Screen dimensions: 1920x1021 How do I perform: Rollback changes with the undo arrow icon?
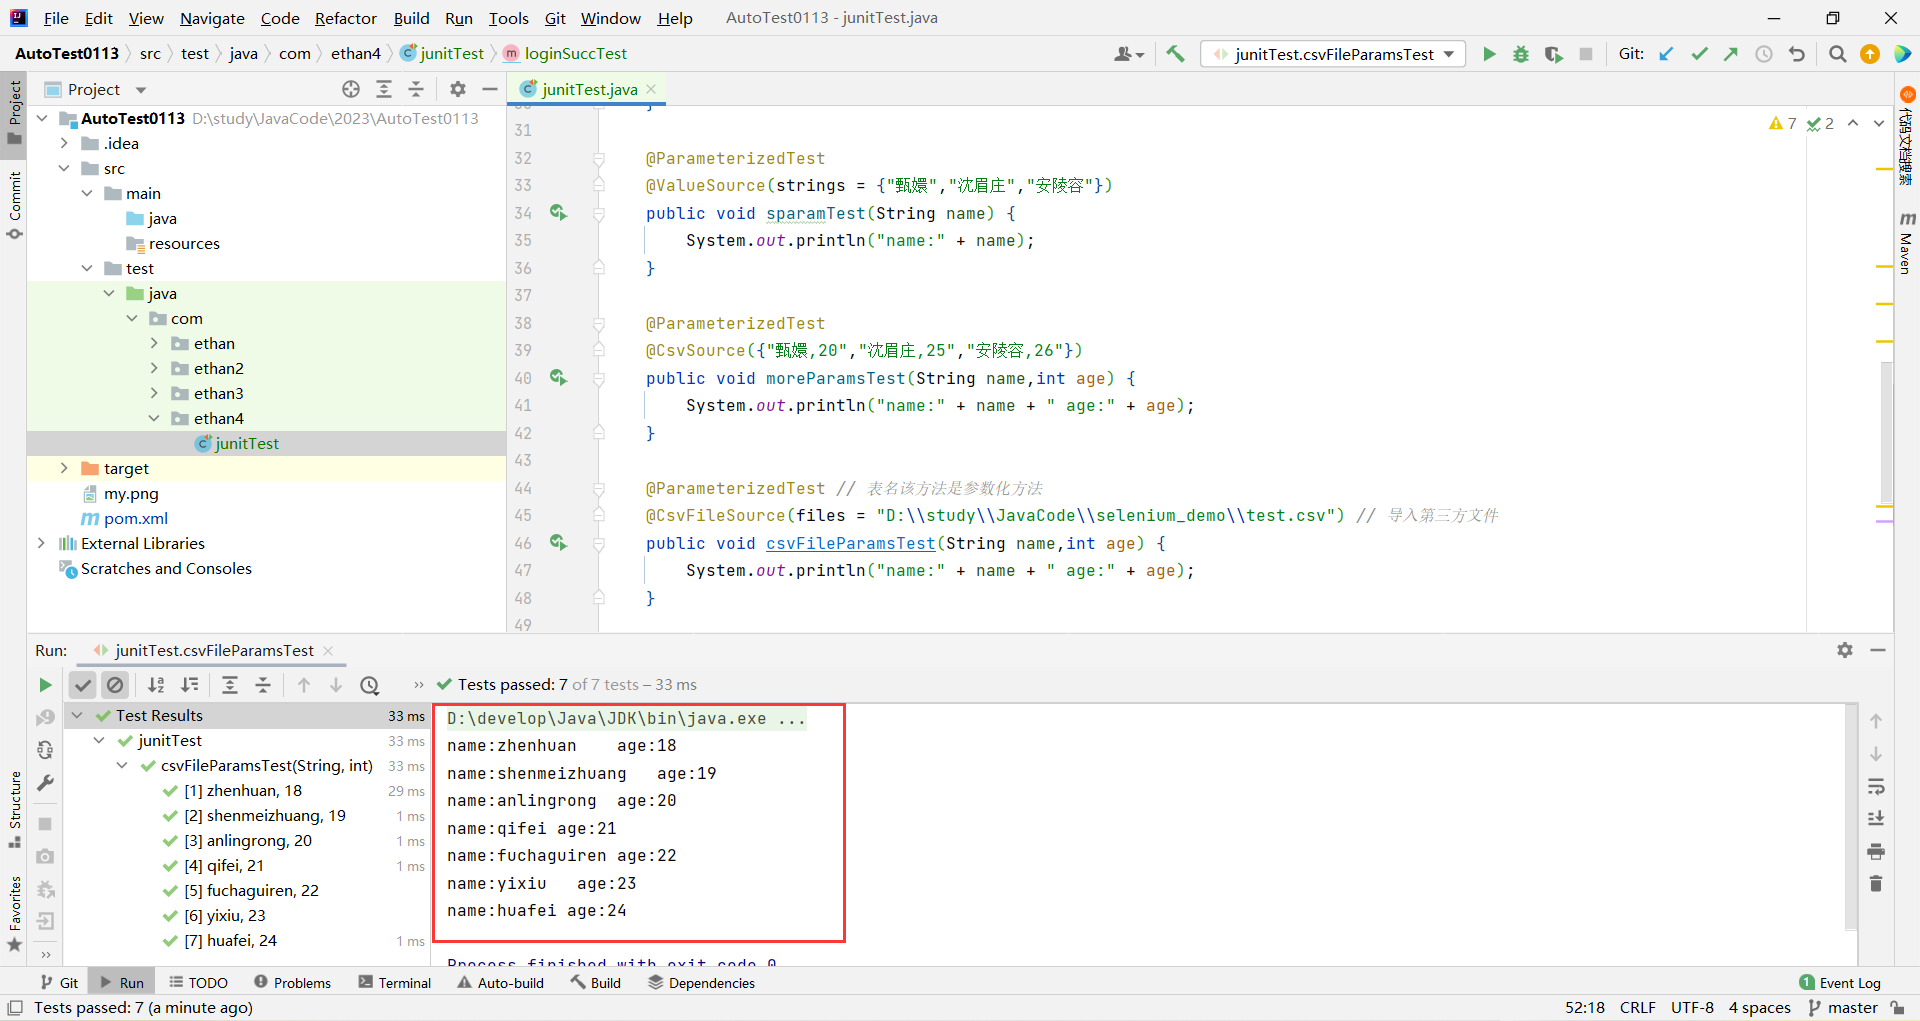point(1797,54)
